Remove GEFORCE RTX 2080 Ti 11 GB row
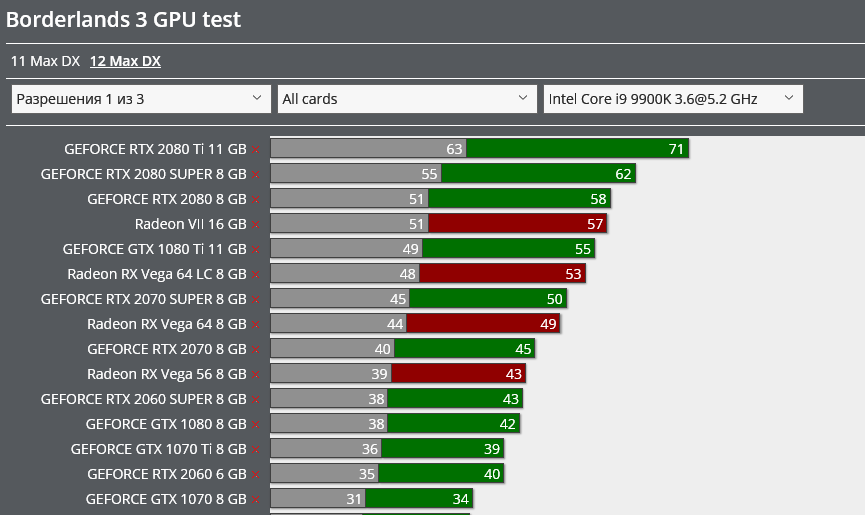This screenshot has height=515, width=865. [255, 149]
